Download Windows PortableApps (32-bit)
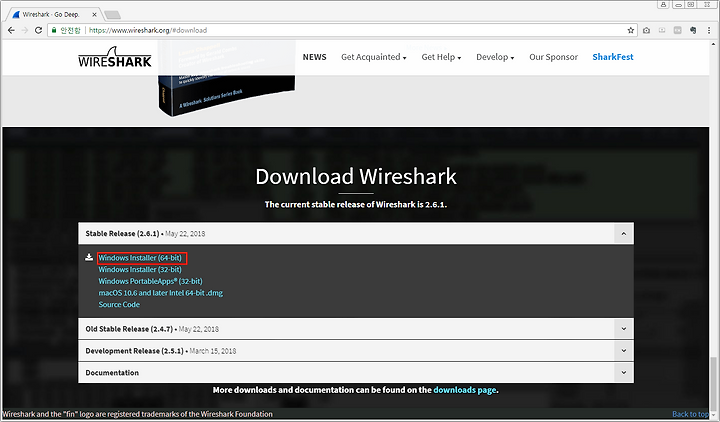The height and width of the screenshot is (422, 720). coord(151,281)
